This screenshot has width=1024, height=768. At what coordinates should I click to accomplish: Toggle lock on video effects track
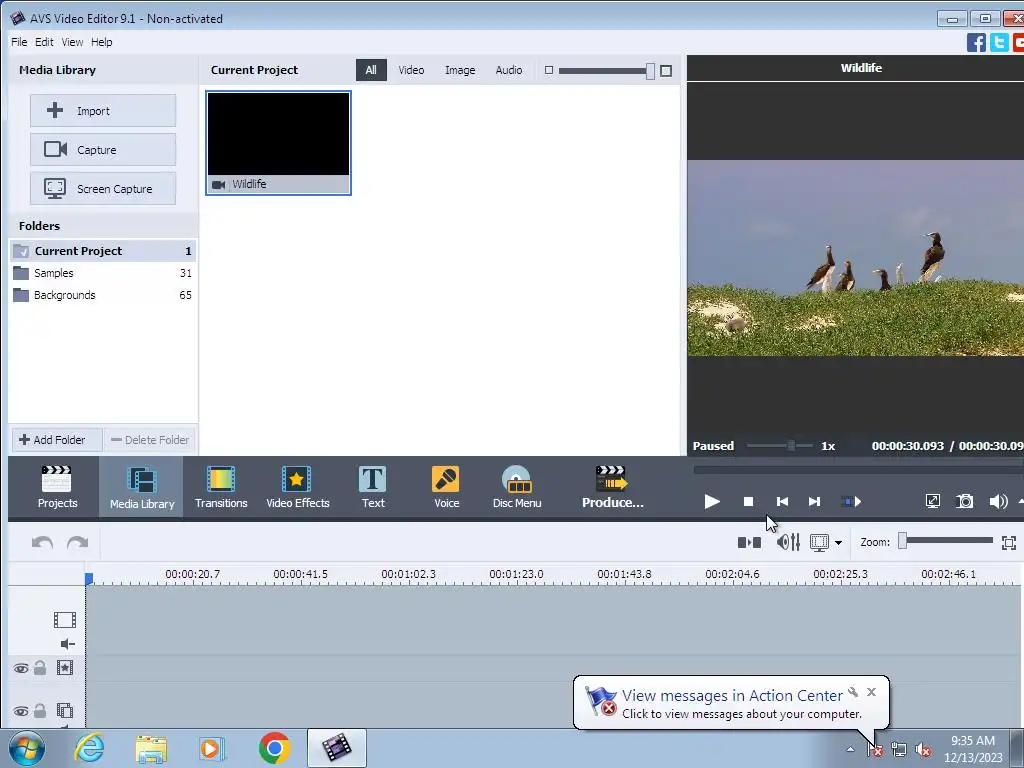(x=40, y=667)
